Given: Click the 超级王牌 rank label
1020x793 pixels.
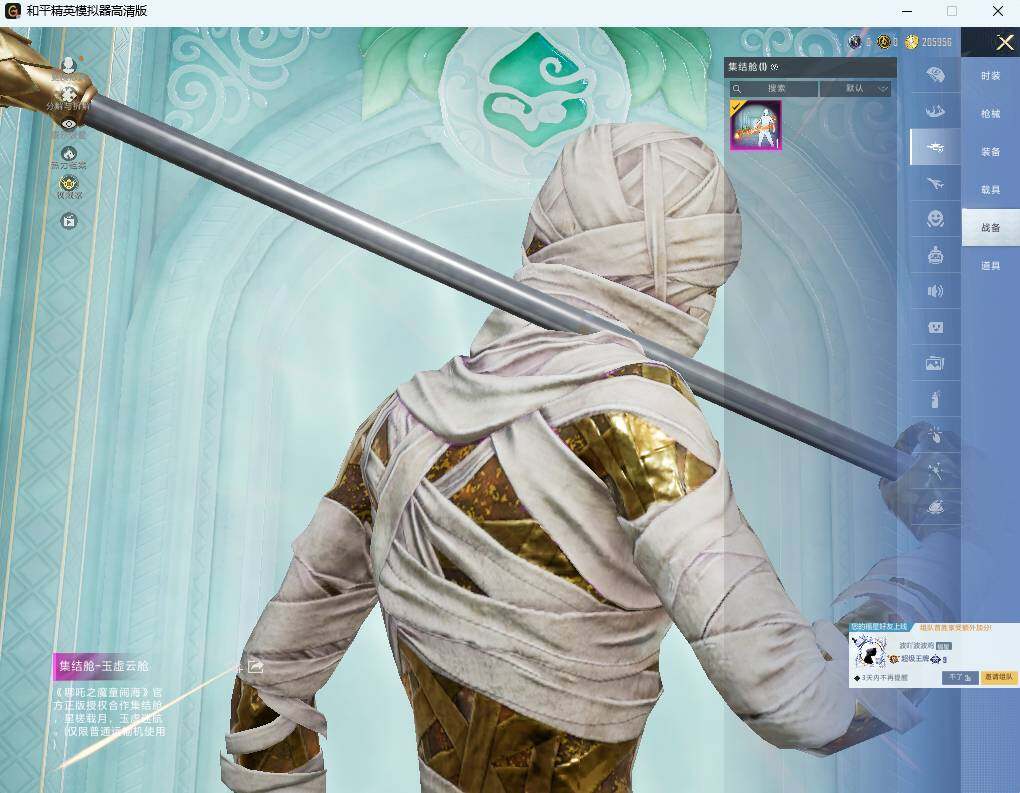Looking at the screenshot, I should click(x=915, y=659).
